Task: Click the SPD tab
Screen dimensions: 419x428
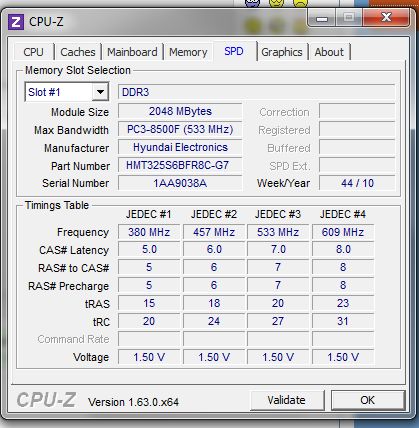Action: point(234,51)
